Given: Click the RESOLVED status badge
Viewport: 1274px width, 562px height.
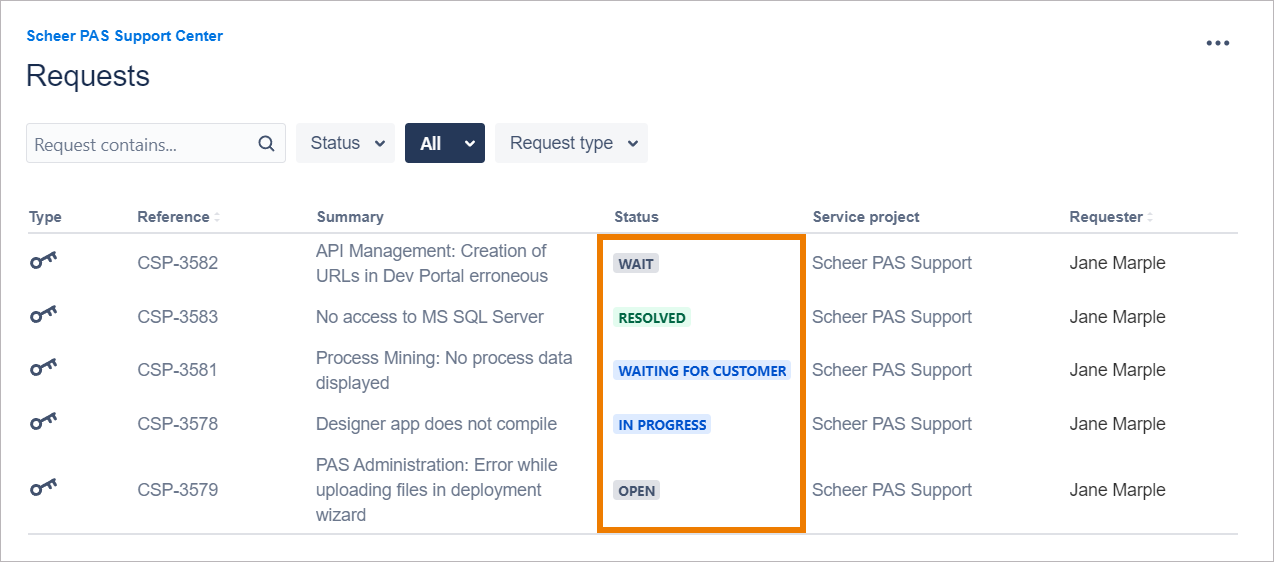Looking at the screenshot, I should coord(652,318).
